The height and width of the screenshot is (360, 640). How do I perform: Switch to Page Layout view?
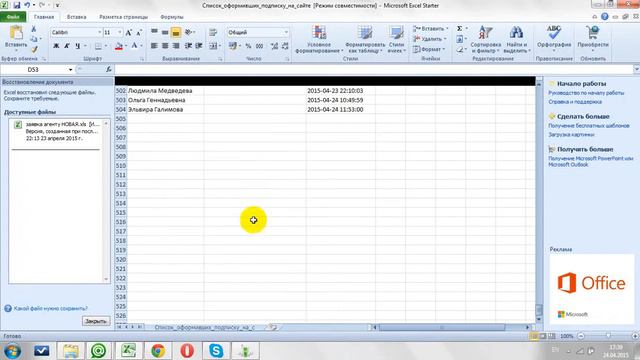pos(543,336)
